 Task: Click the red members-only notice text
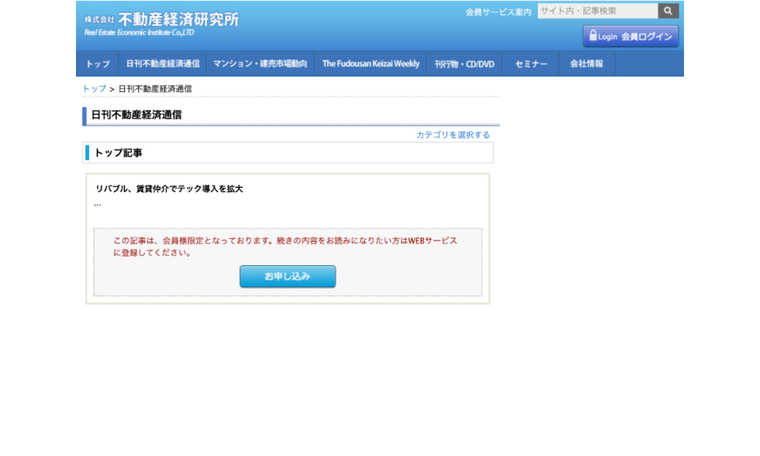point(285,246)
